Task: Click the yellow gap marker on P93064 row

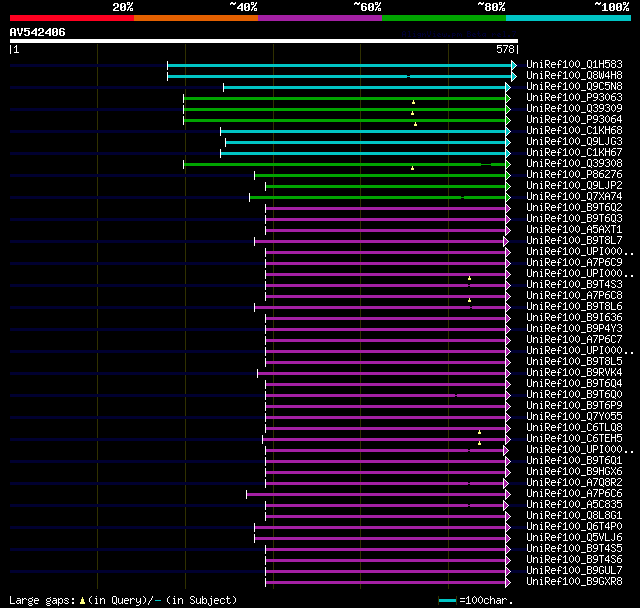Action: [x=416, y=124]
